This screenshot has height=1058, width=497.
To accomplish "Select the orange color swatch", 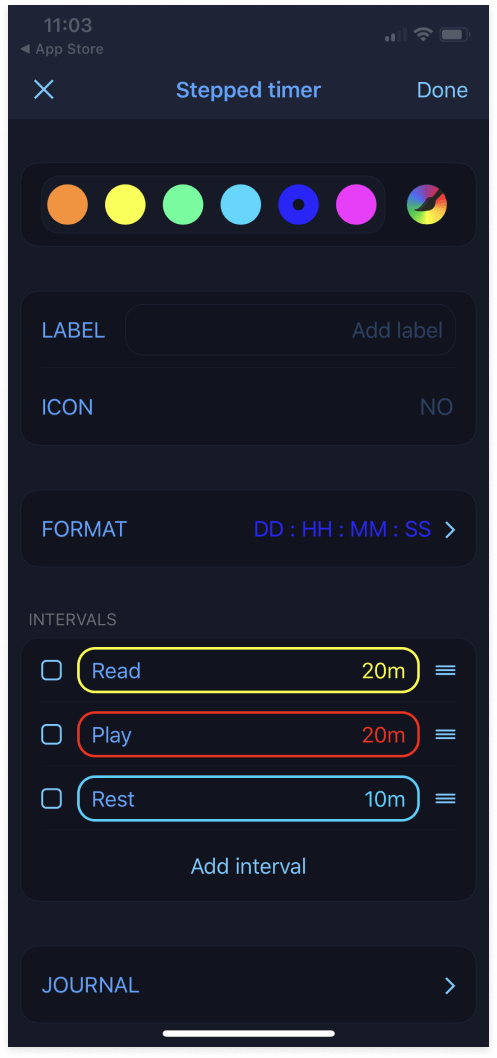I will pyautogui.click(x=67, y=204).
